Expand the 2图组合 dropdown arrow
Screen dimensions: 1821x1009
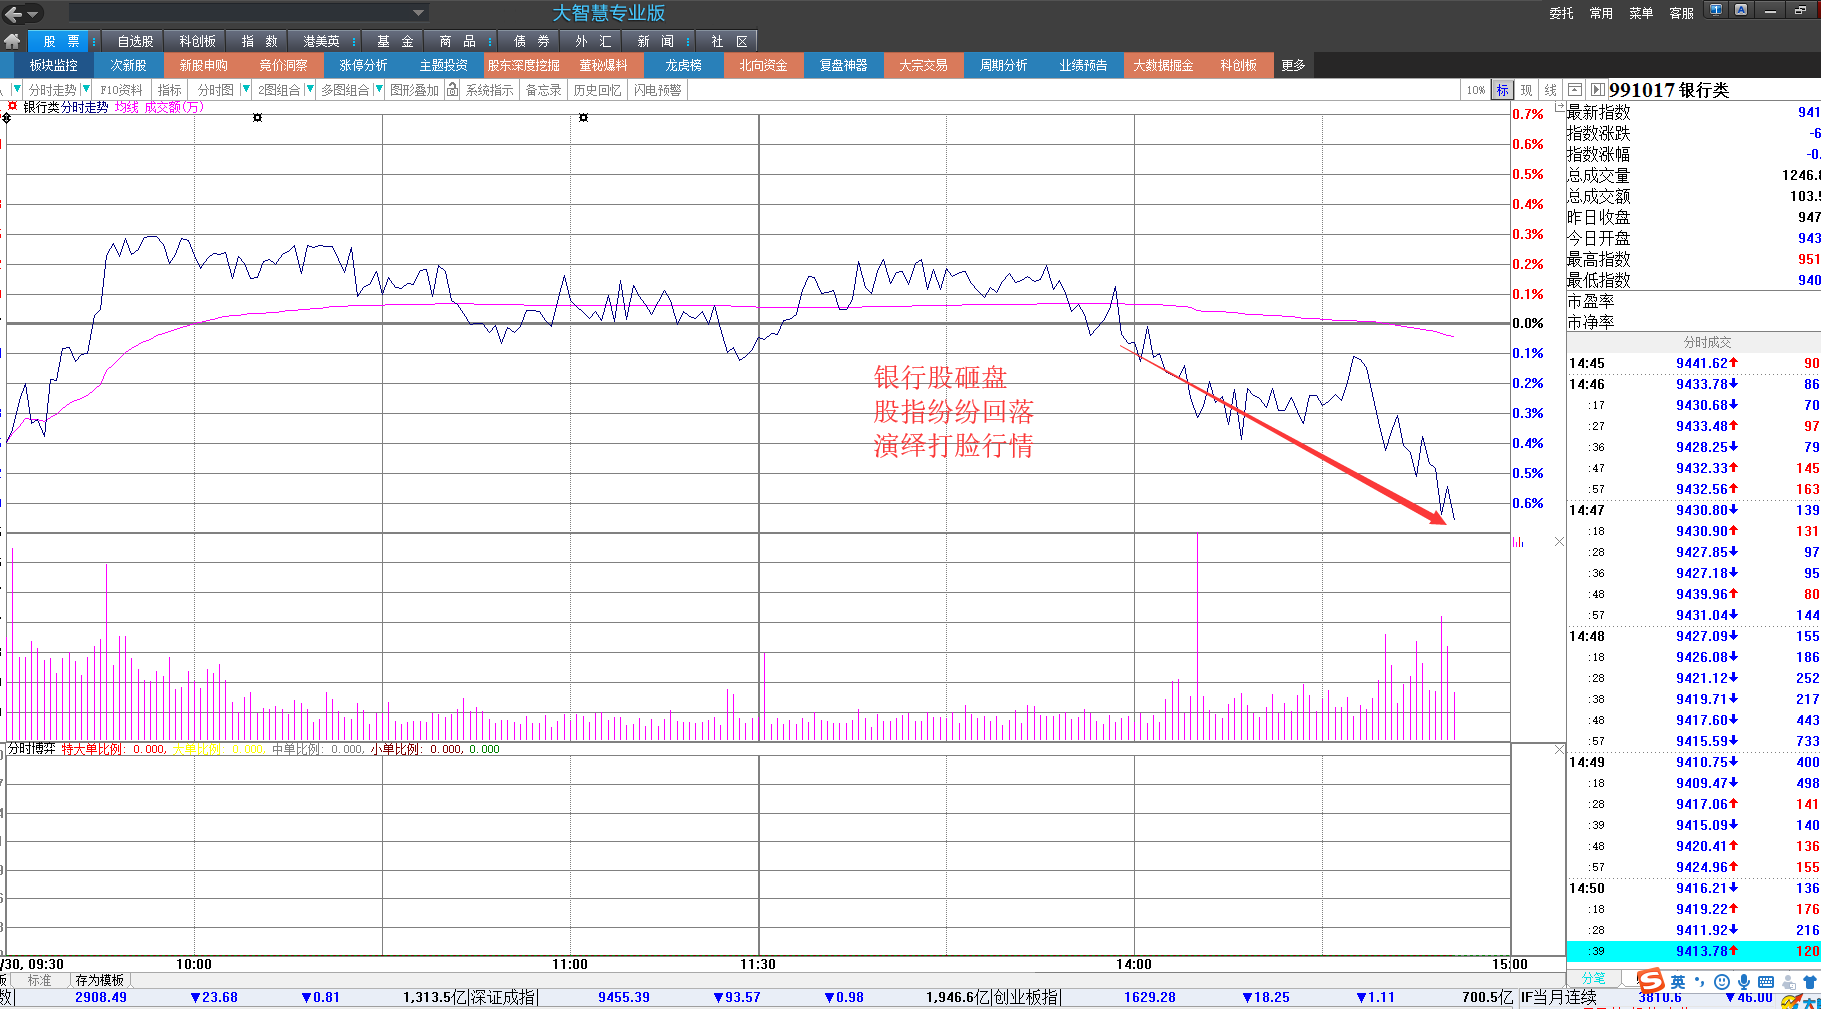tap(310, 89)
